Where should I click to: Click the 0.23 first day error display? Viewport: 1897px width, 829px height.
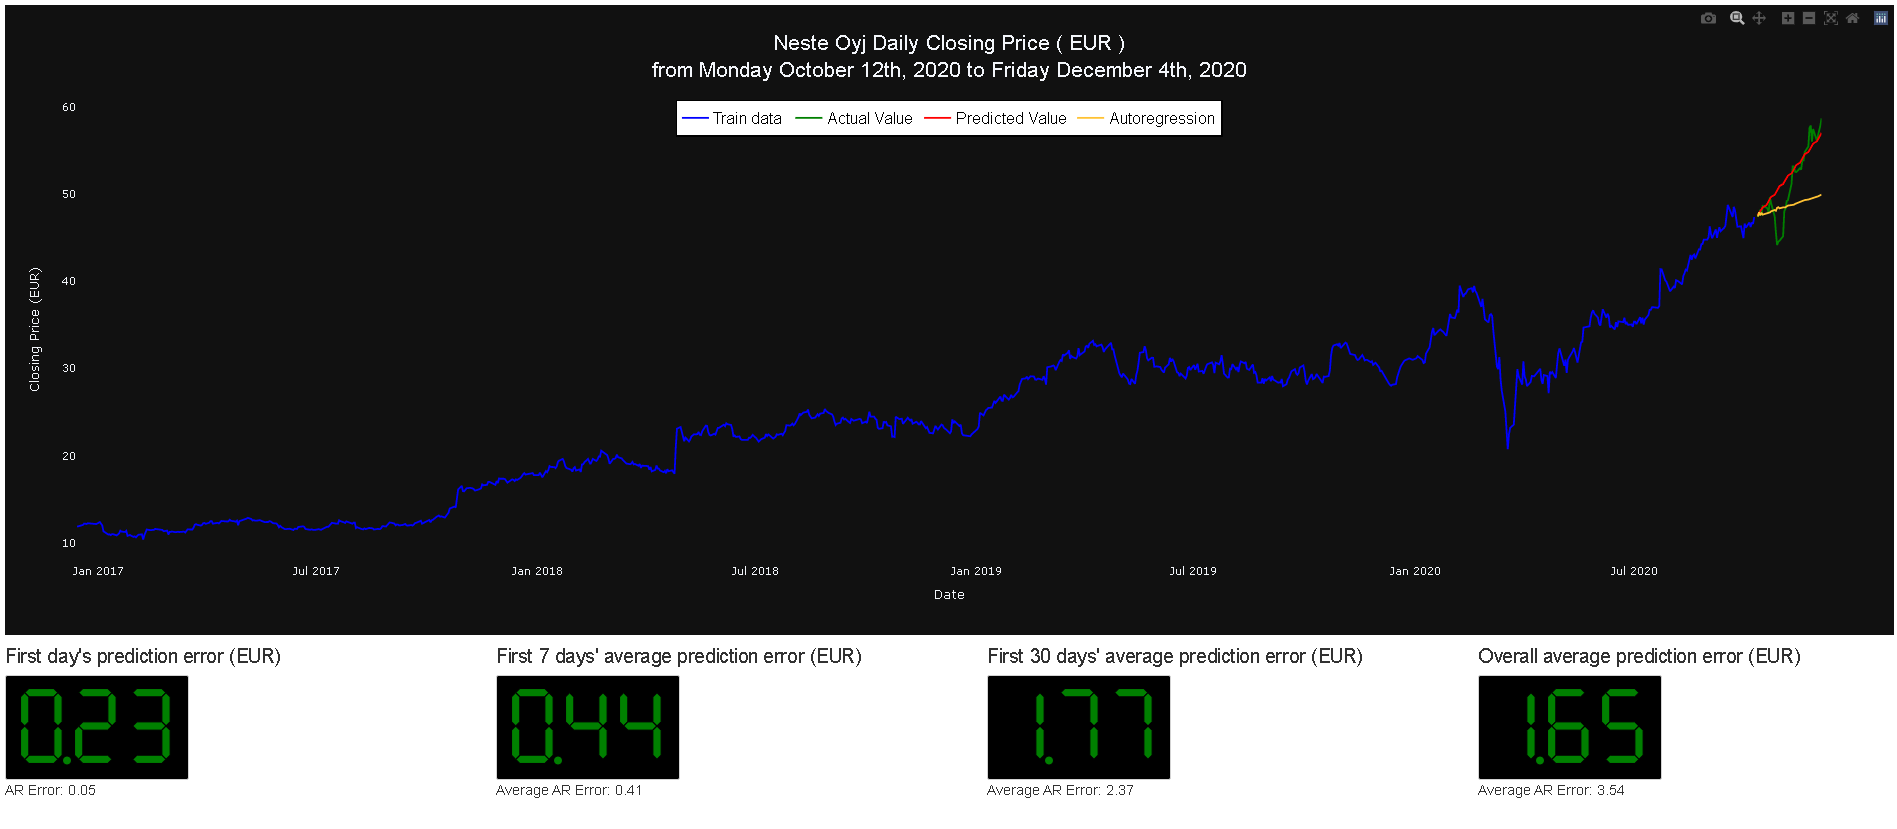click(97, 727)
